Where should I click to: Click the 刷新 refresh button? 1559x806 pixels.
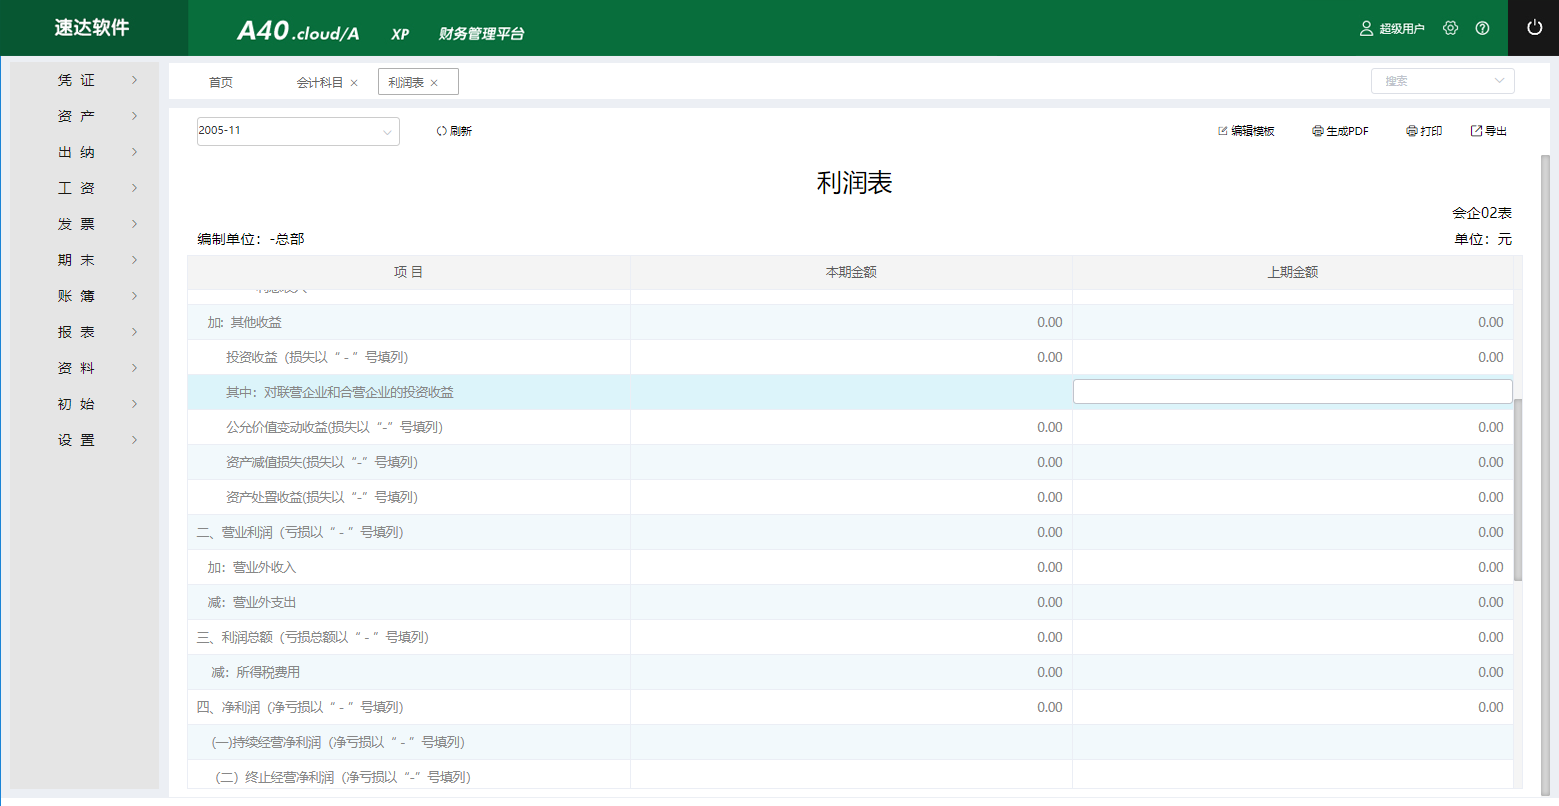coord(454,131)
